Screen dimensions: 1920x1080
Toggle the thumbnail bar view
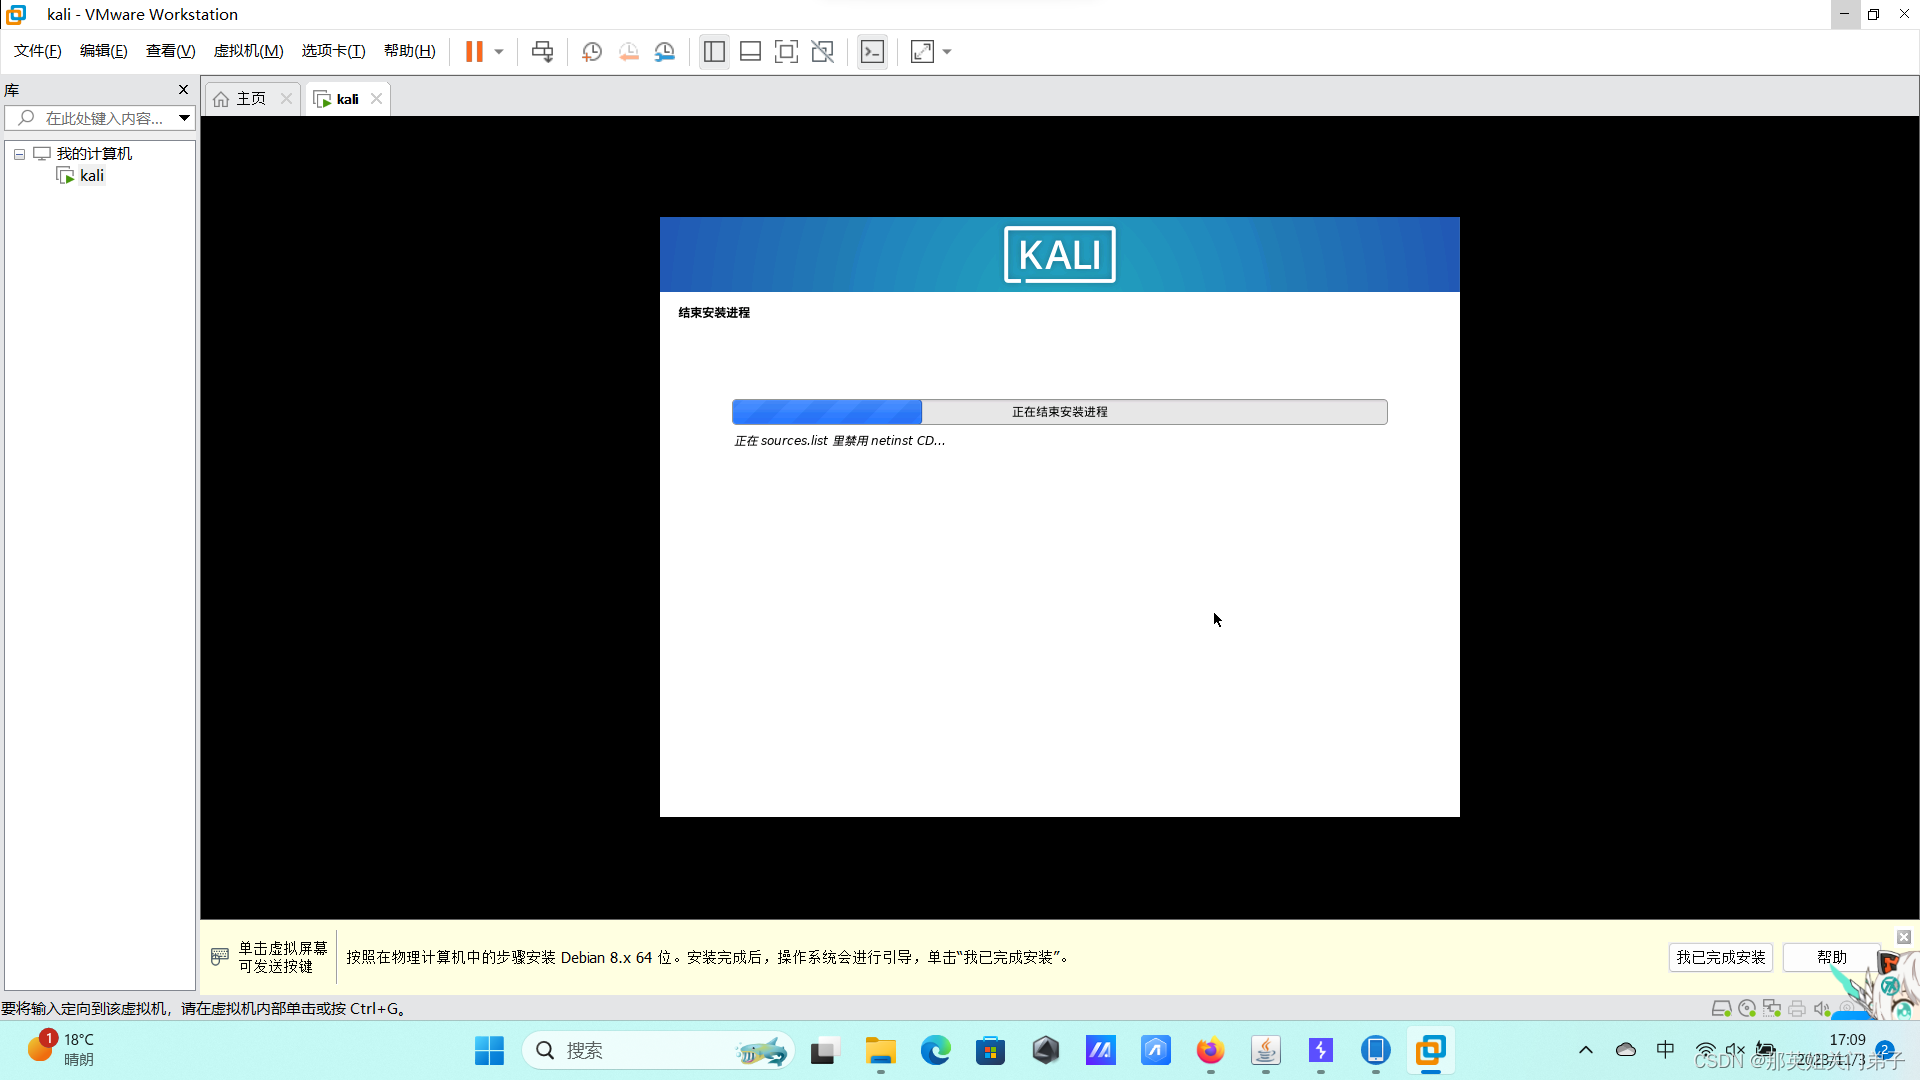tap(750, 51)
